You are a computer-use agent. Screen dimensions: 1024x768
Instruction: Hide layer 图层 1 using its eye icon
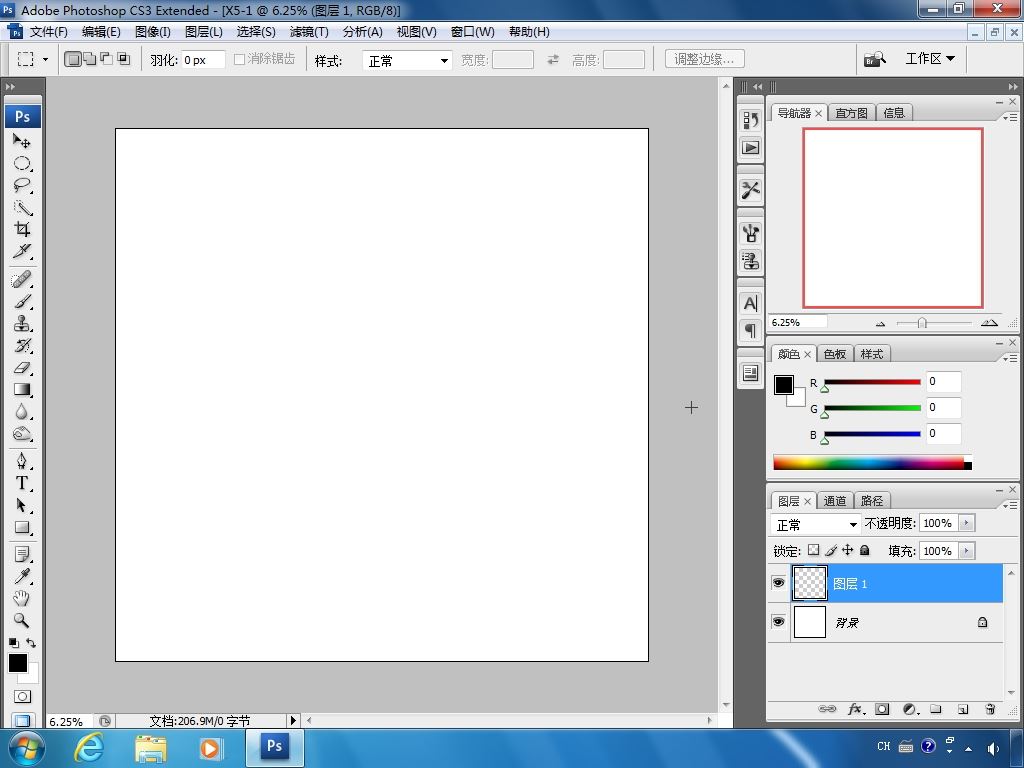pyautogui.click(x=778, y=583)
